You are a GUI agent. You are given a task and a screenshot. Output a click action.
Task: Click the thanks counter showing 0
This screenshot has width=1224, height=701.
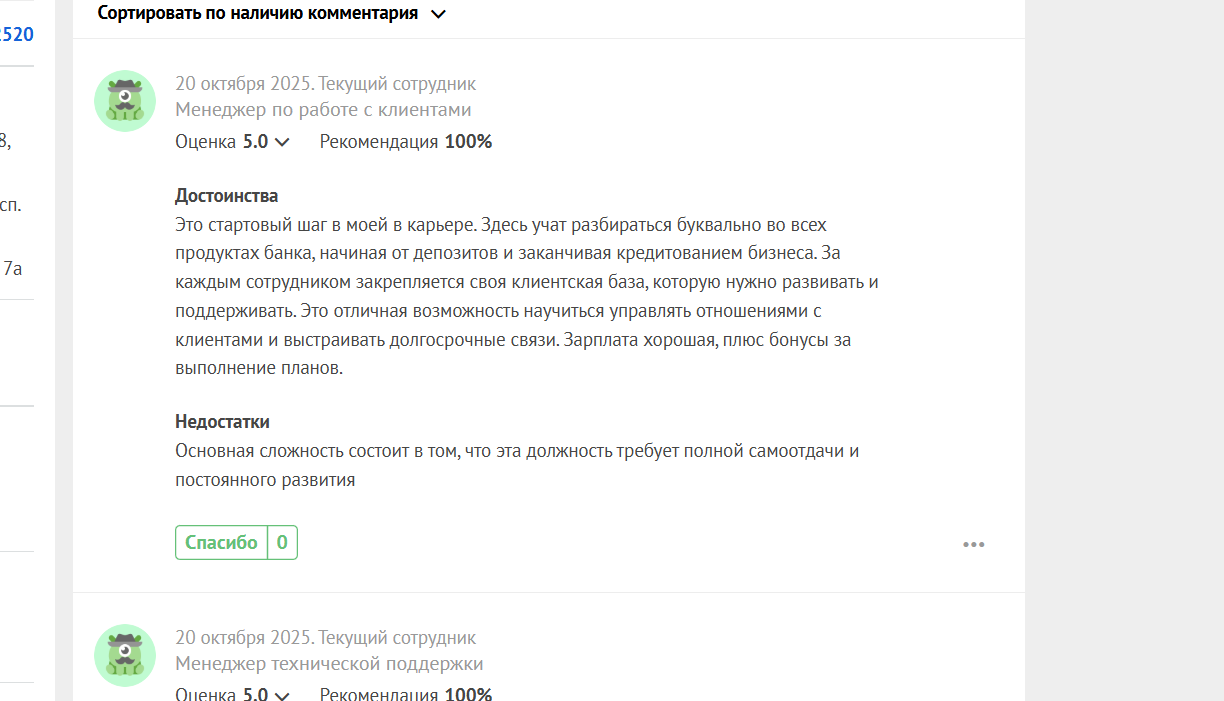282,543
